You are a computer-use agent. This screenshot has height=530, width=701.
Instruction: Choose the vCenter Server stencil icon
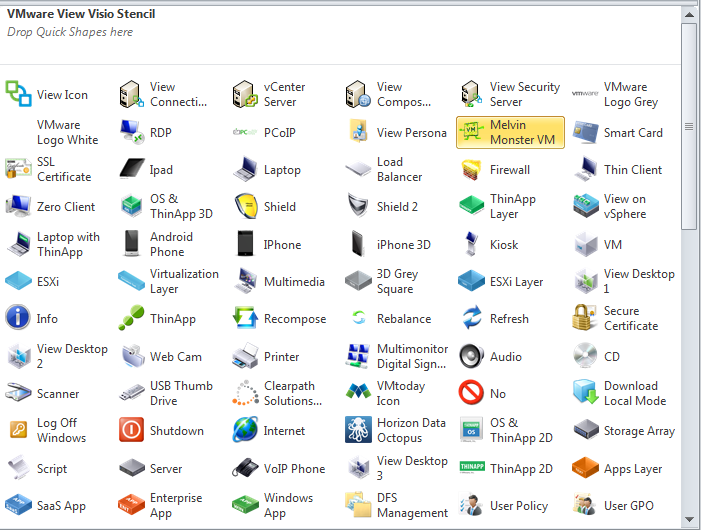[x=245, y=94]
